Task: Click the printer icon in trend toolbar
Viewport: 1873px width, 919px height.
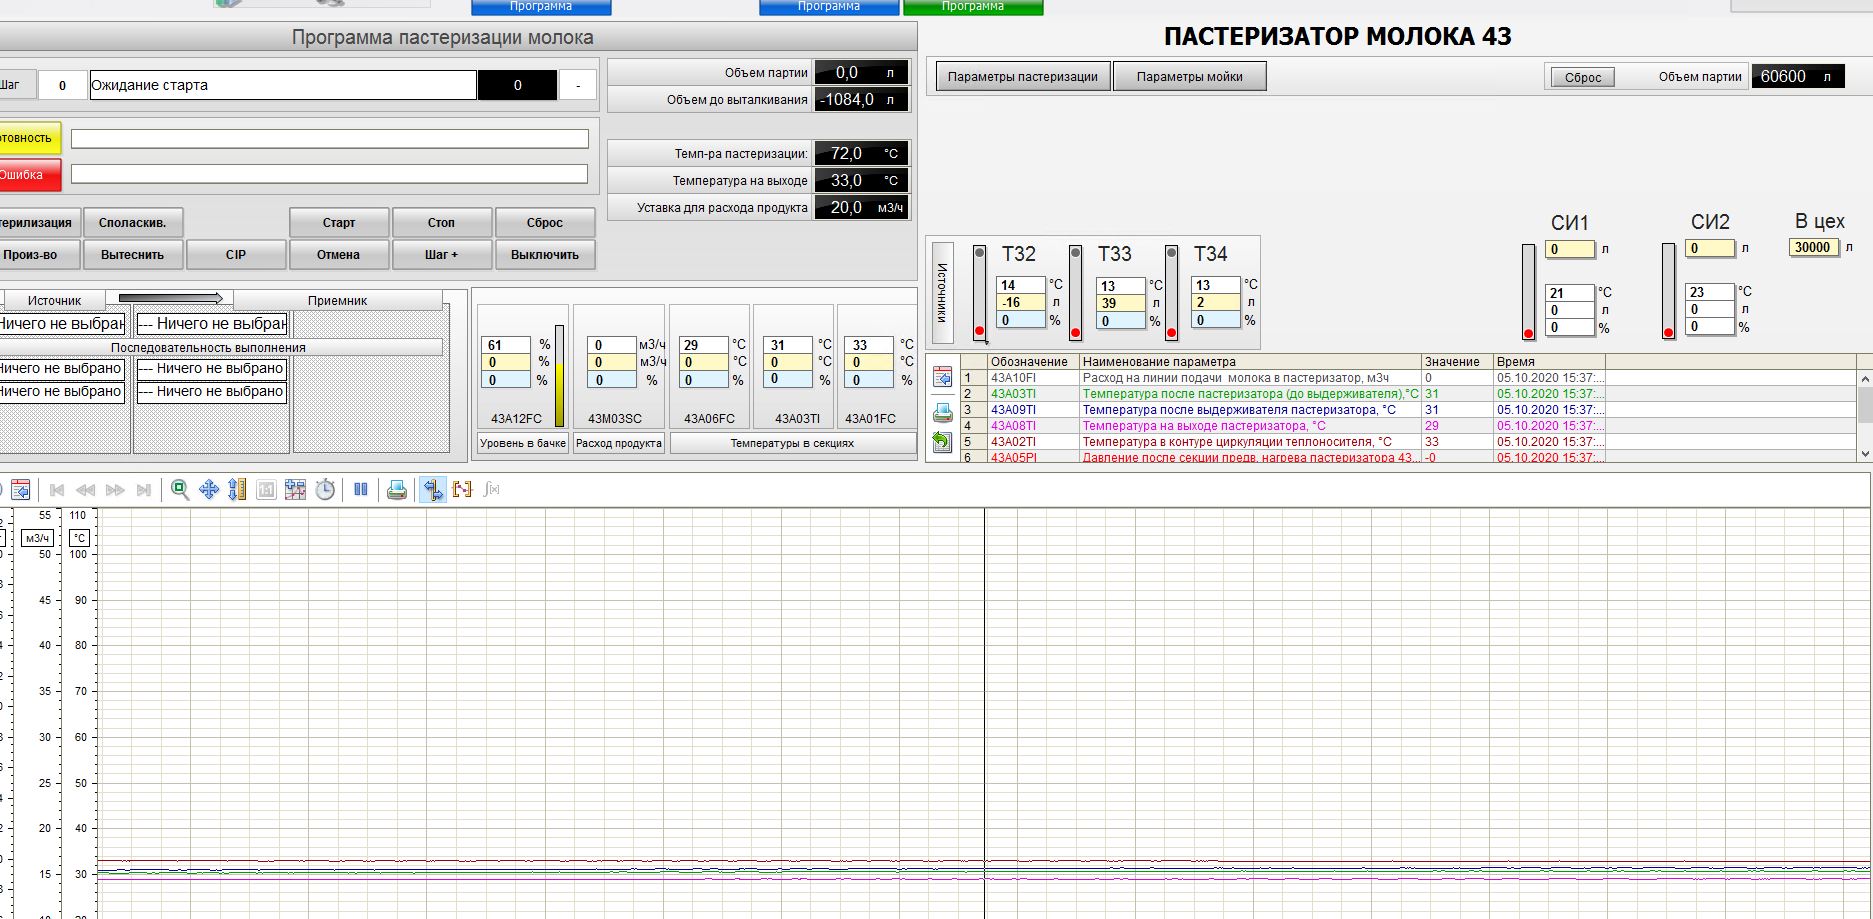Action: pyautogui.click(x=397, y=490)
